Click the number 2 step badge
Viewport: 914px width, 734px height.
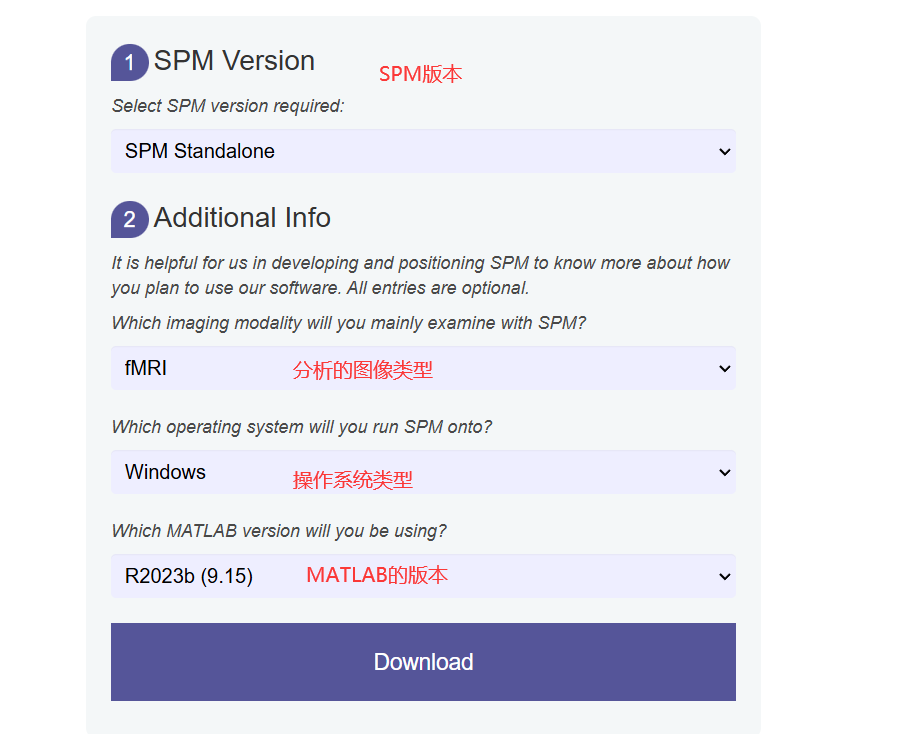pyautogui.click(x=129, y=220)
